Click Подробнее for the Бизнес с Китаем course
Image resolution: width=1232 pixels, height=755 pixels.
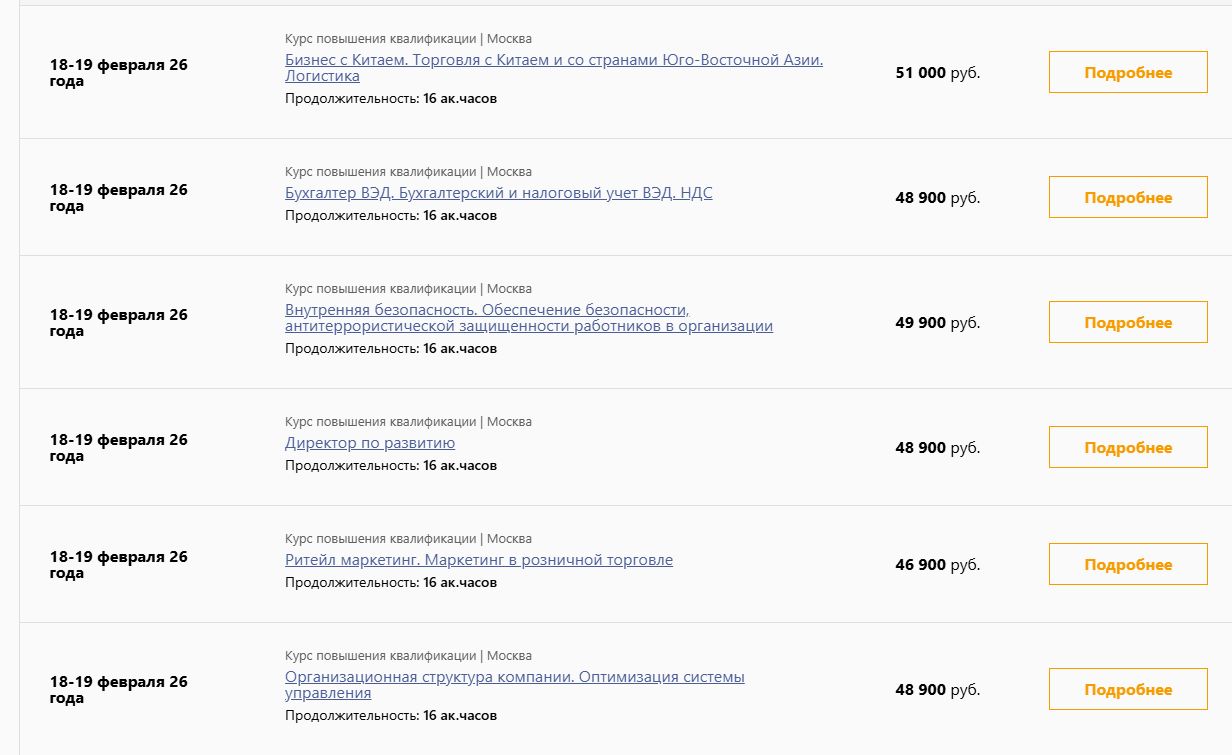coord(1127,73)
